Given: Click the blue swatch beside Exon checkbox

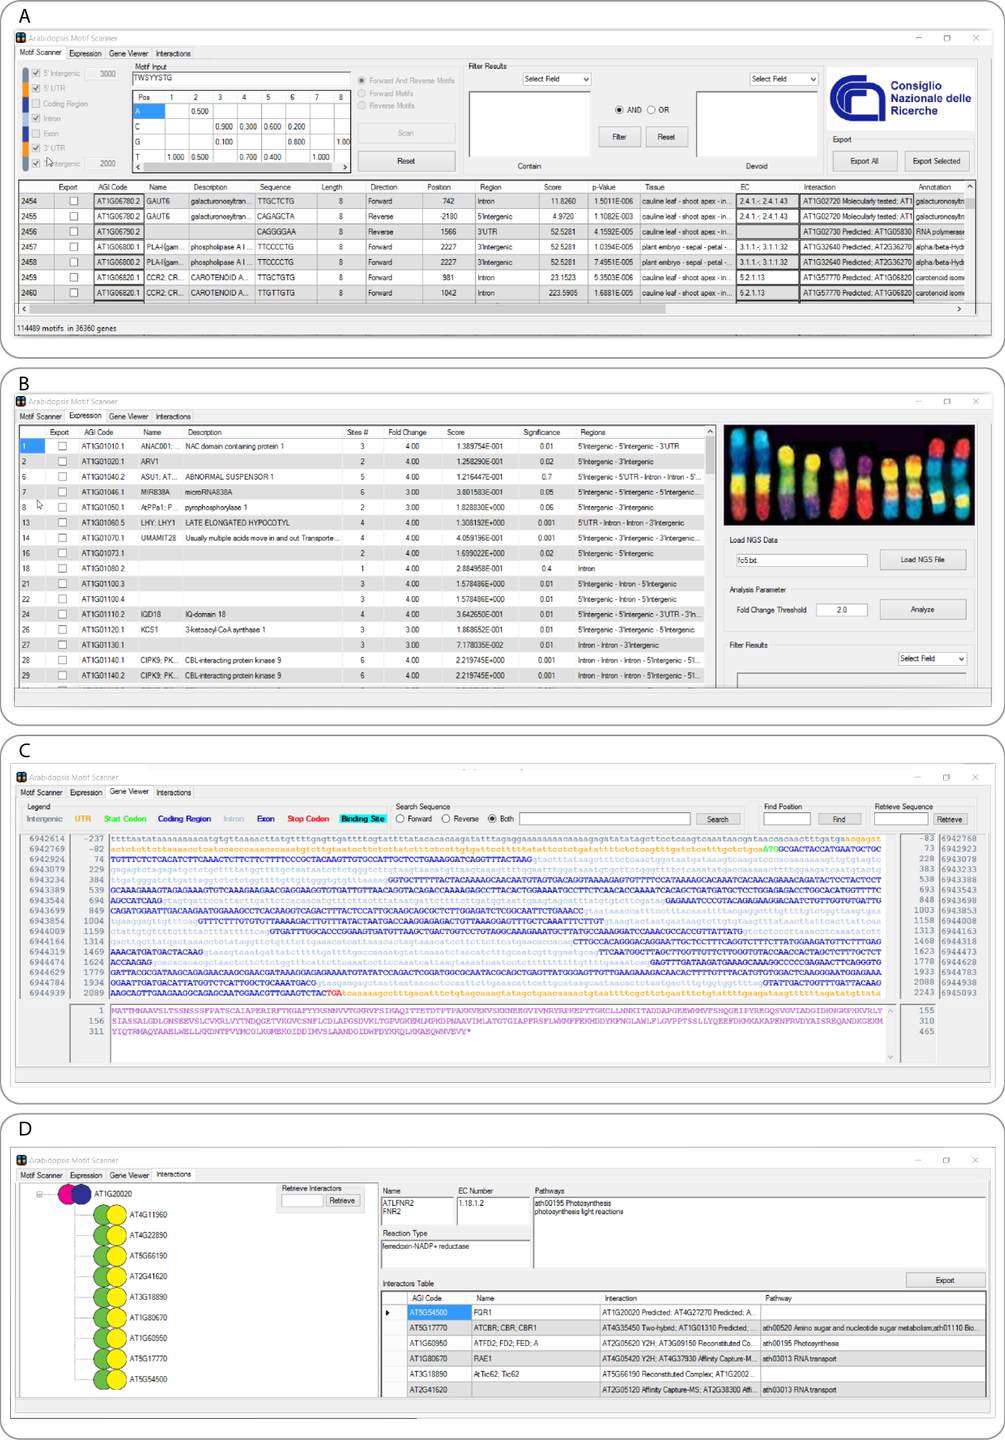Looking at the screenshot, I should click(x=25, y=133).
